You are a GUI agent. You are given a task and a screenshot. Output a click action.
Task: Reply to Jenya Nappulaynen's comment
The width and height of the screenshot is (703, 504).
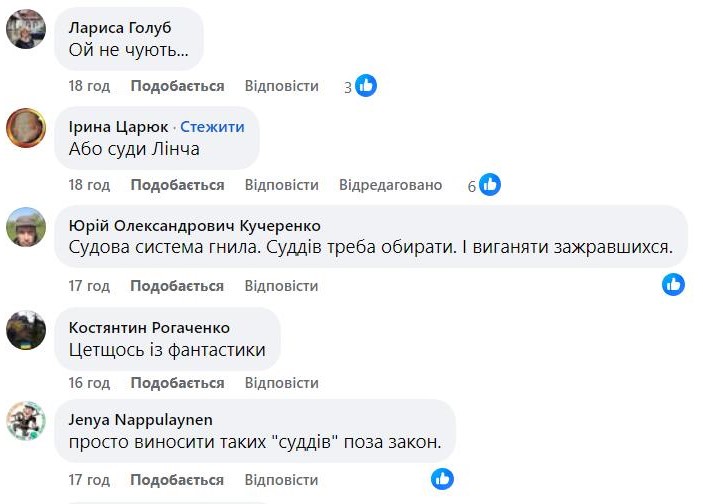281,481
